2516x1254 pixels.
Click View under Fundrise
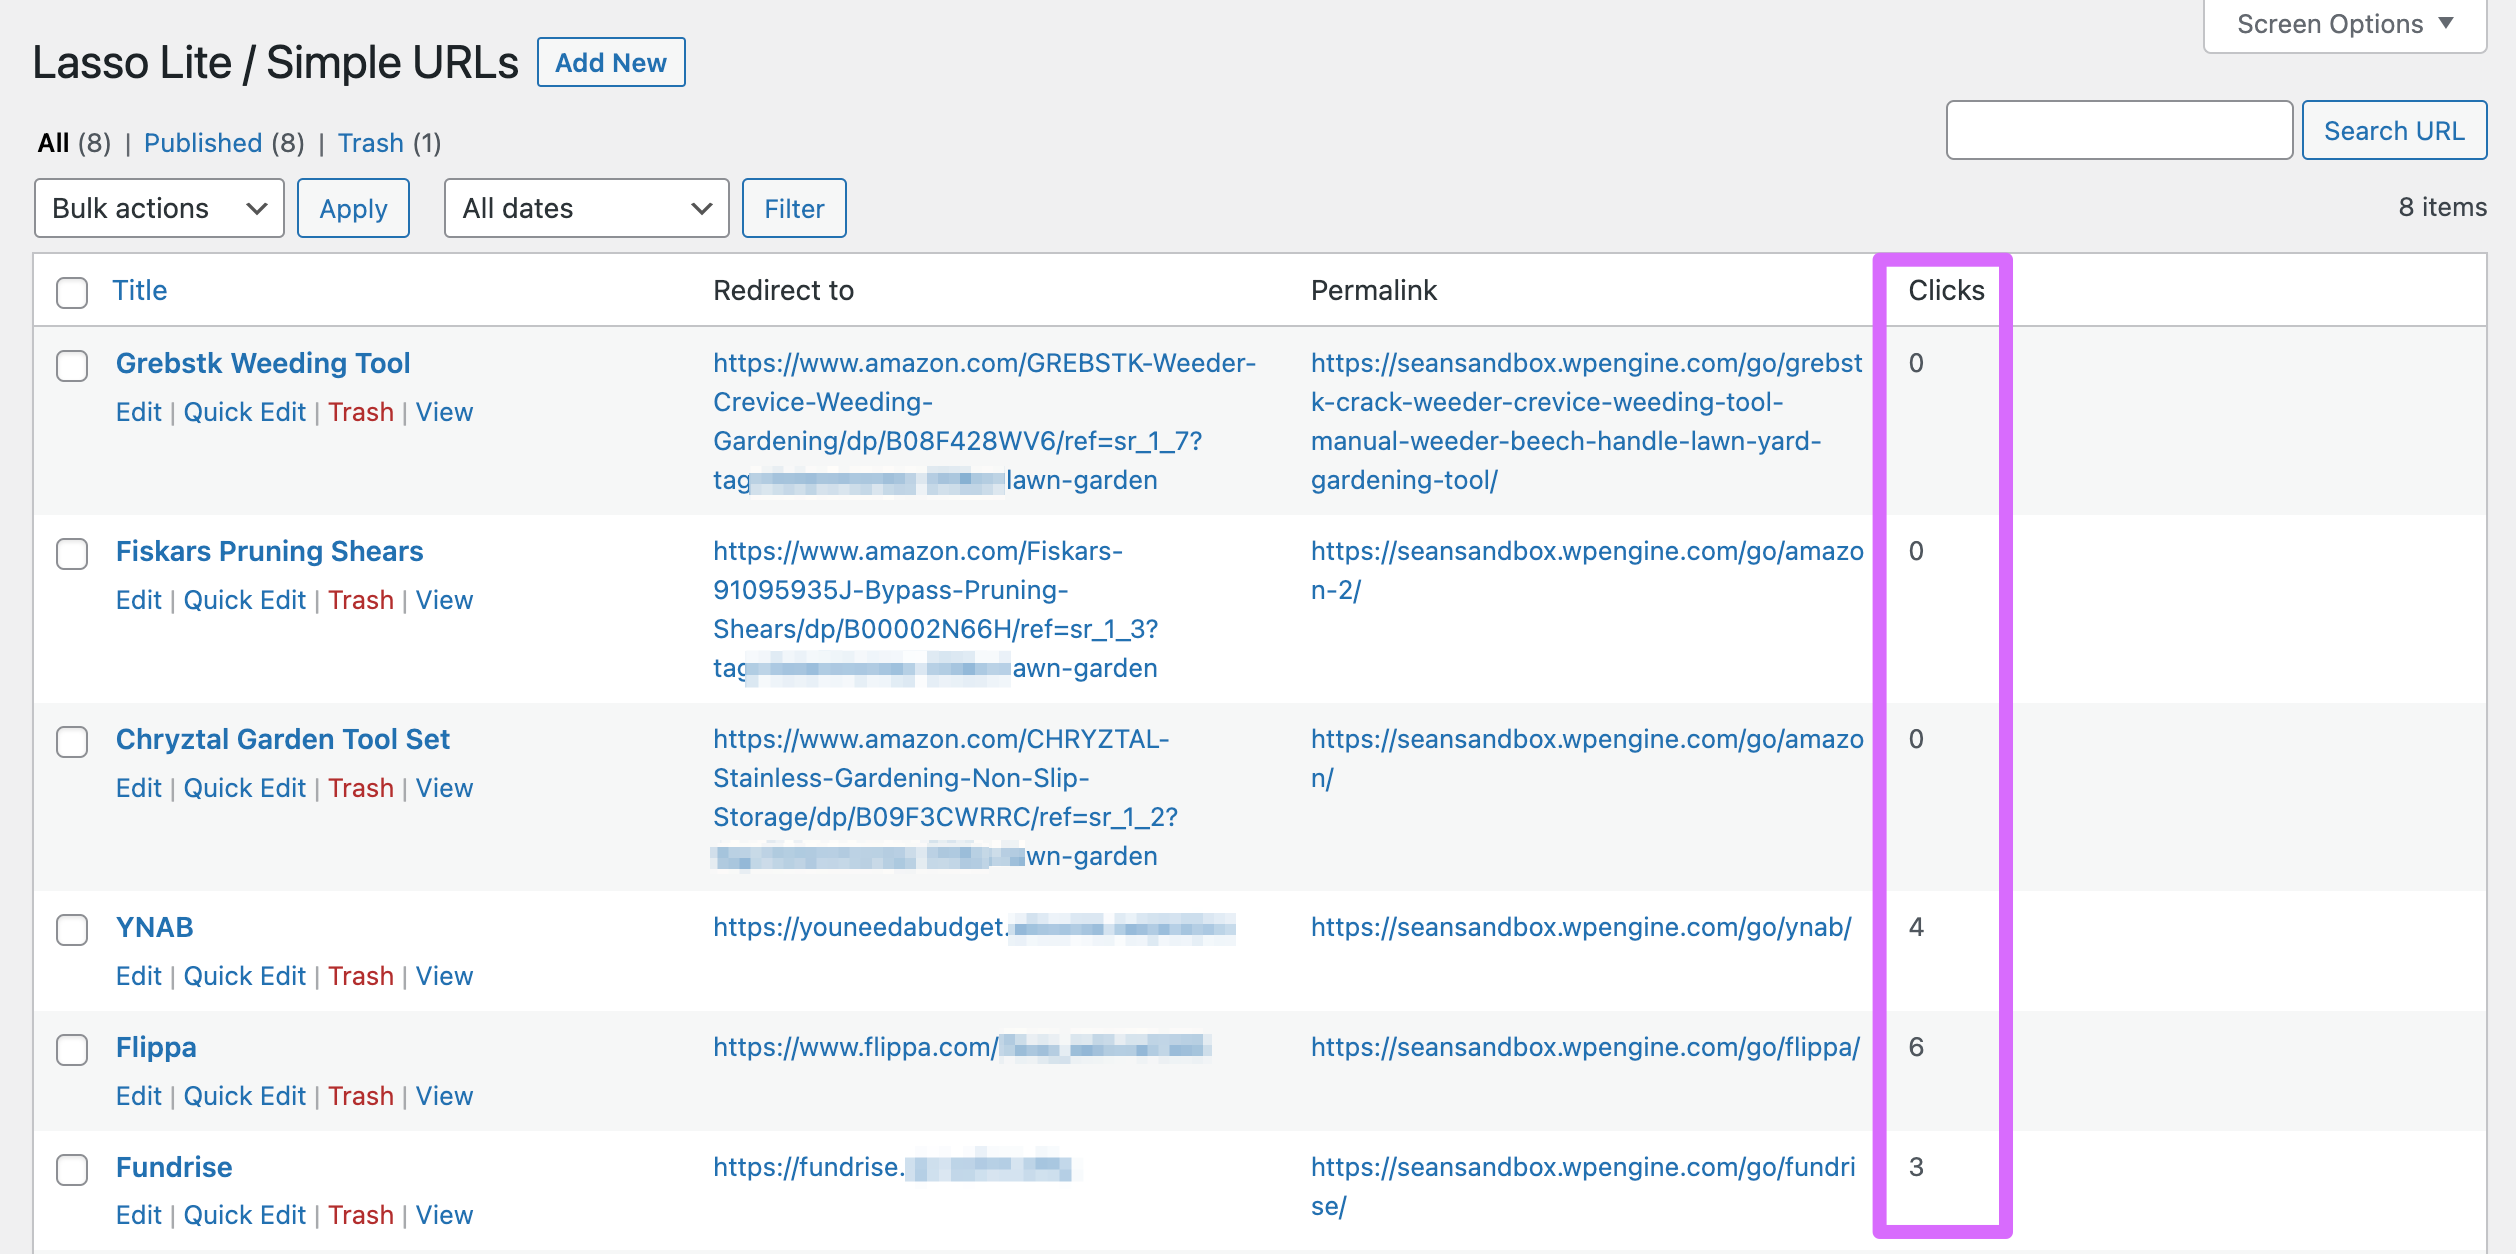tap(444, 1215)
